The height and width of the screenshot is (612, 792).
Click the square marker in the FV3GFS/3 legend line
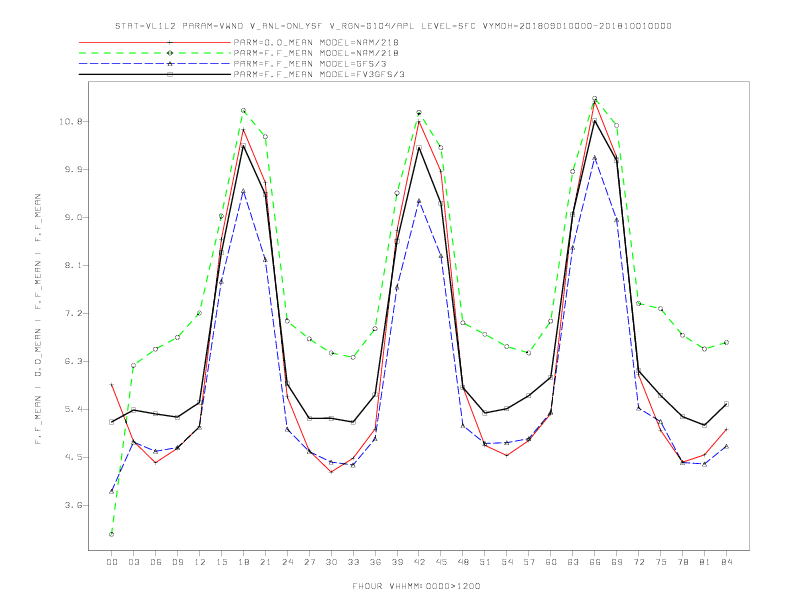170,74
